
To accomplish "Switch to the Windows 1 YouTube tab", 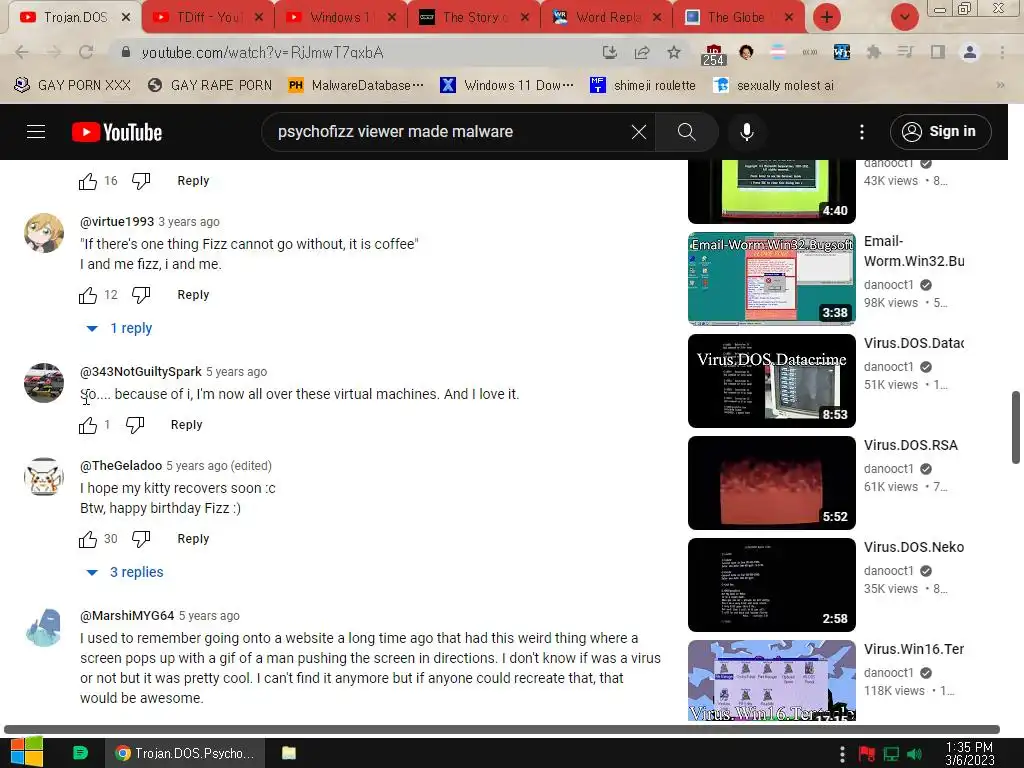I will [x=340, y=17].
